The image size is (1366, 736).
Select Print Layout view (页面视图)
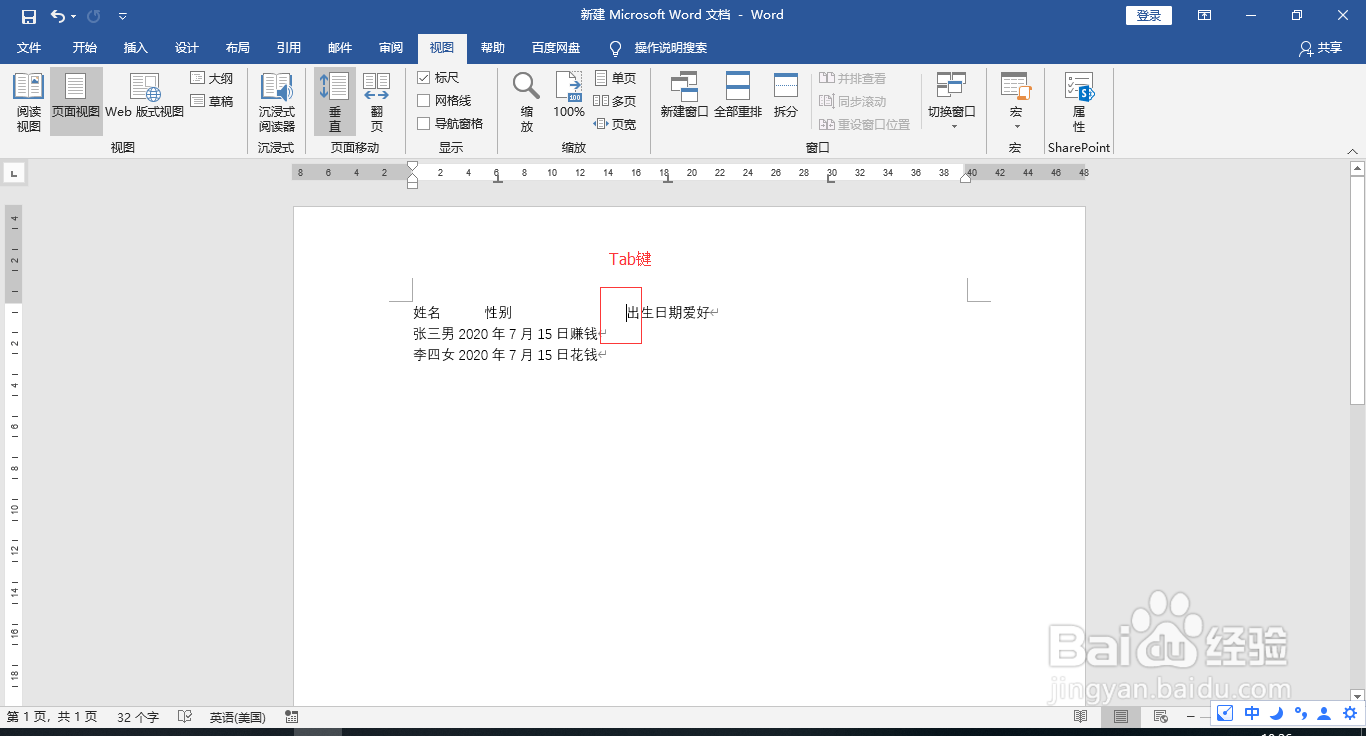point(76,102)
